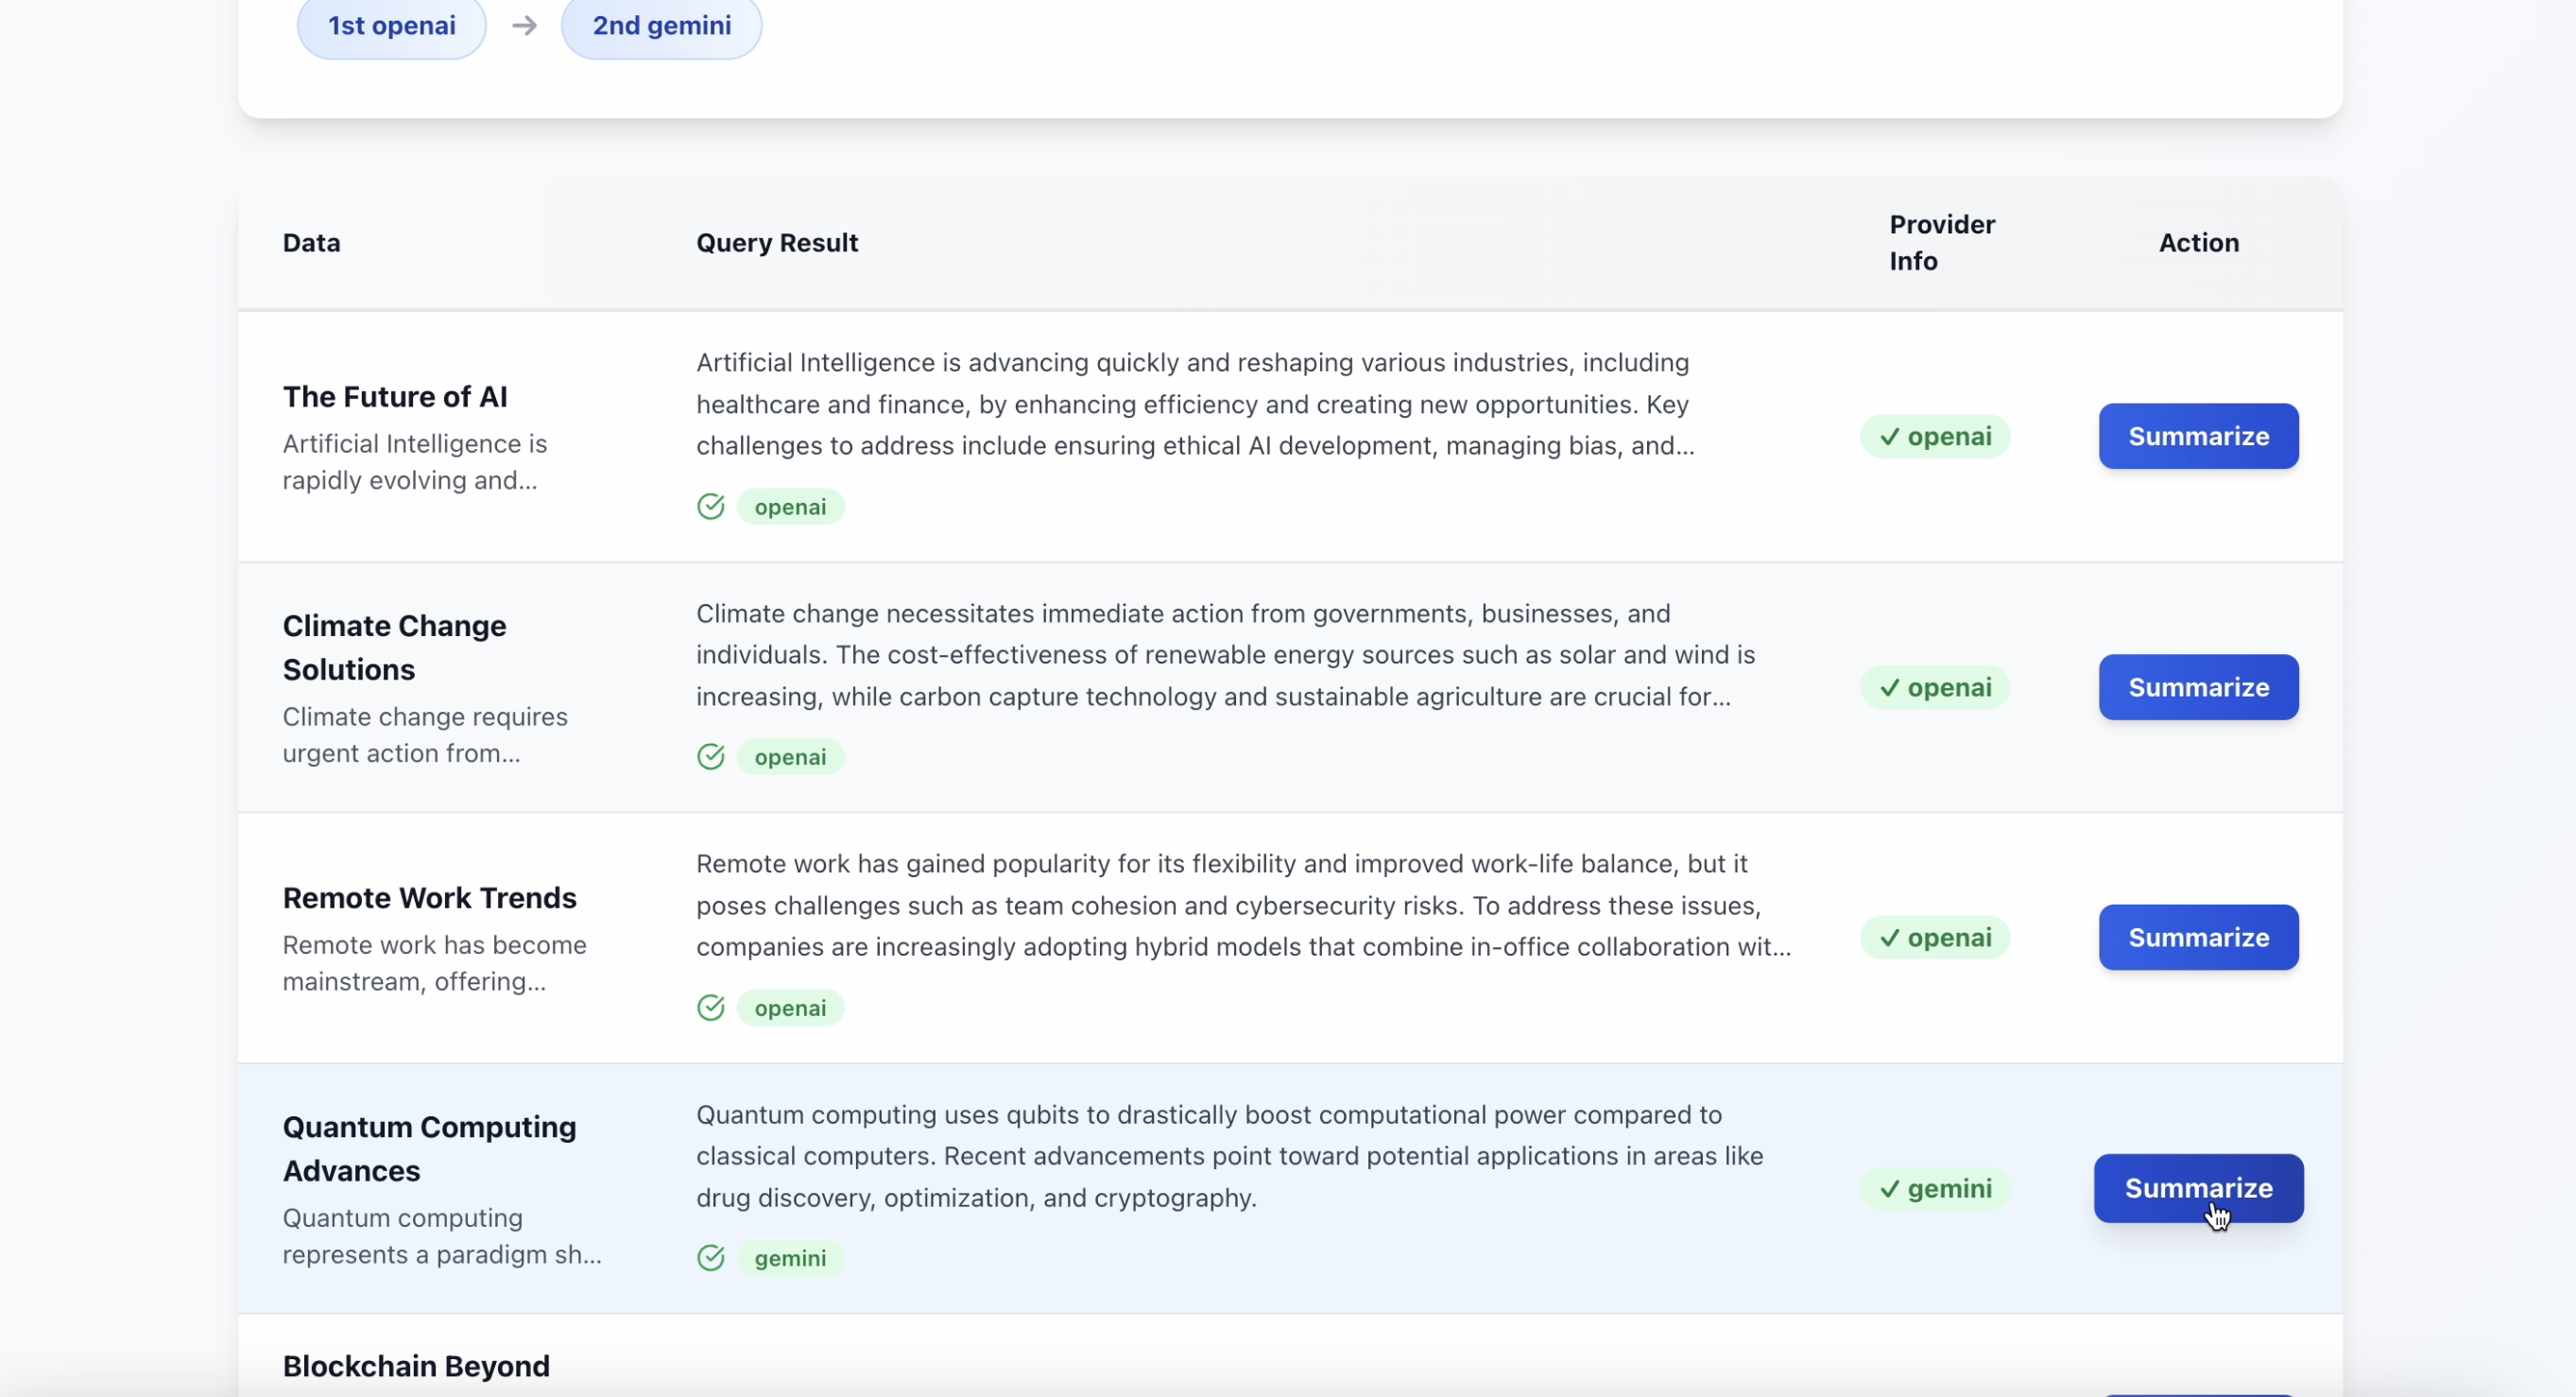
Task: Summarize the Remote Work Trends entry
Action: [x=2197, y=938]
